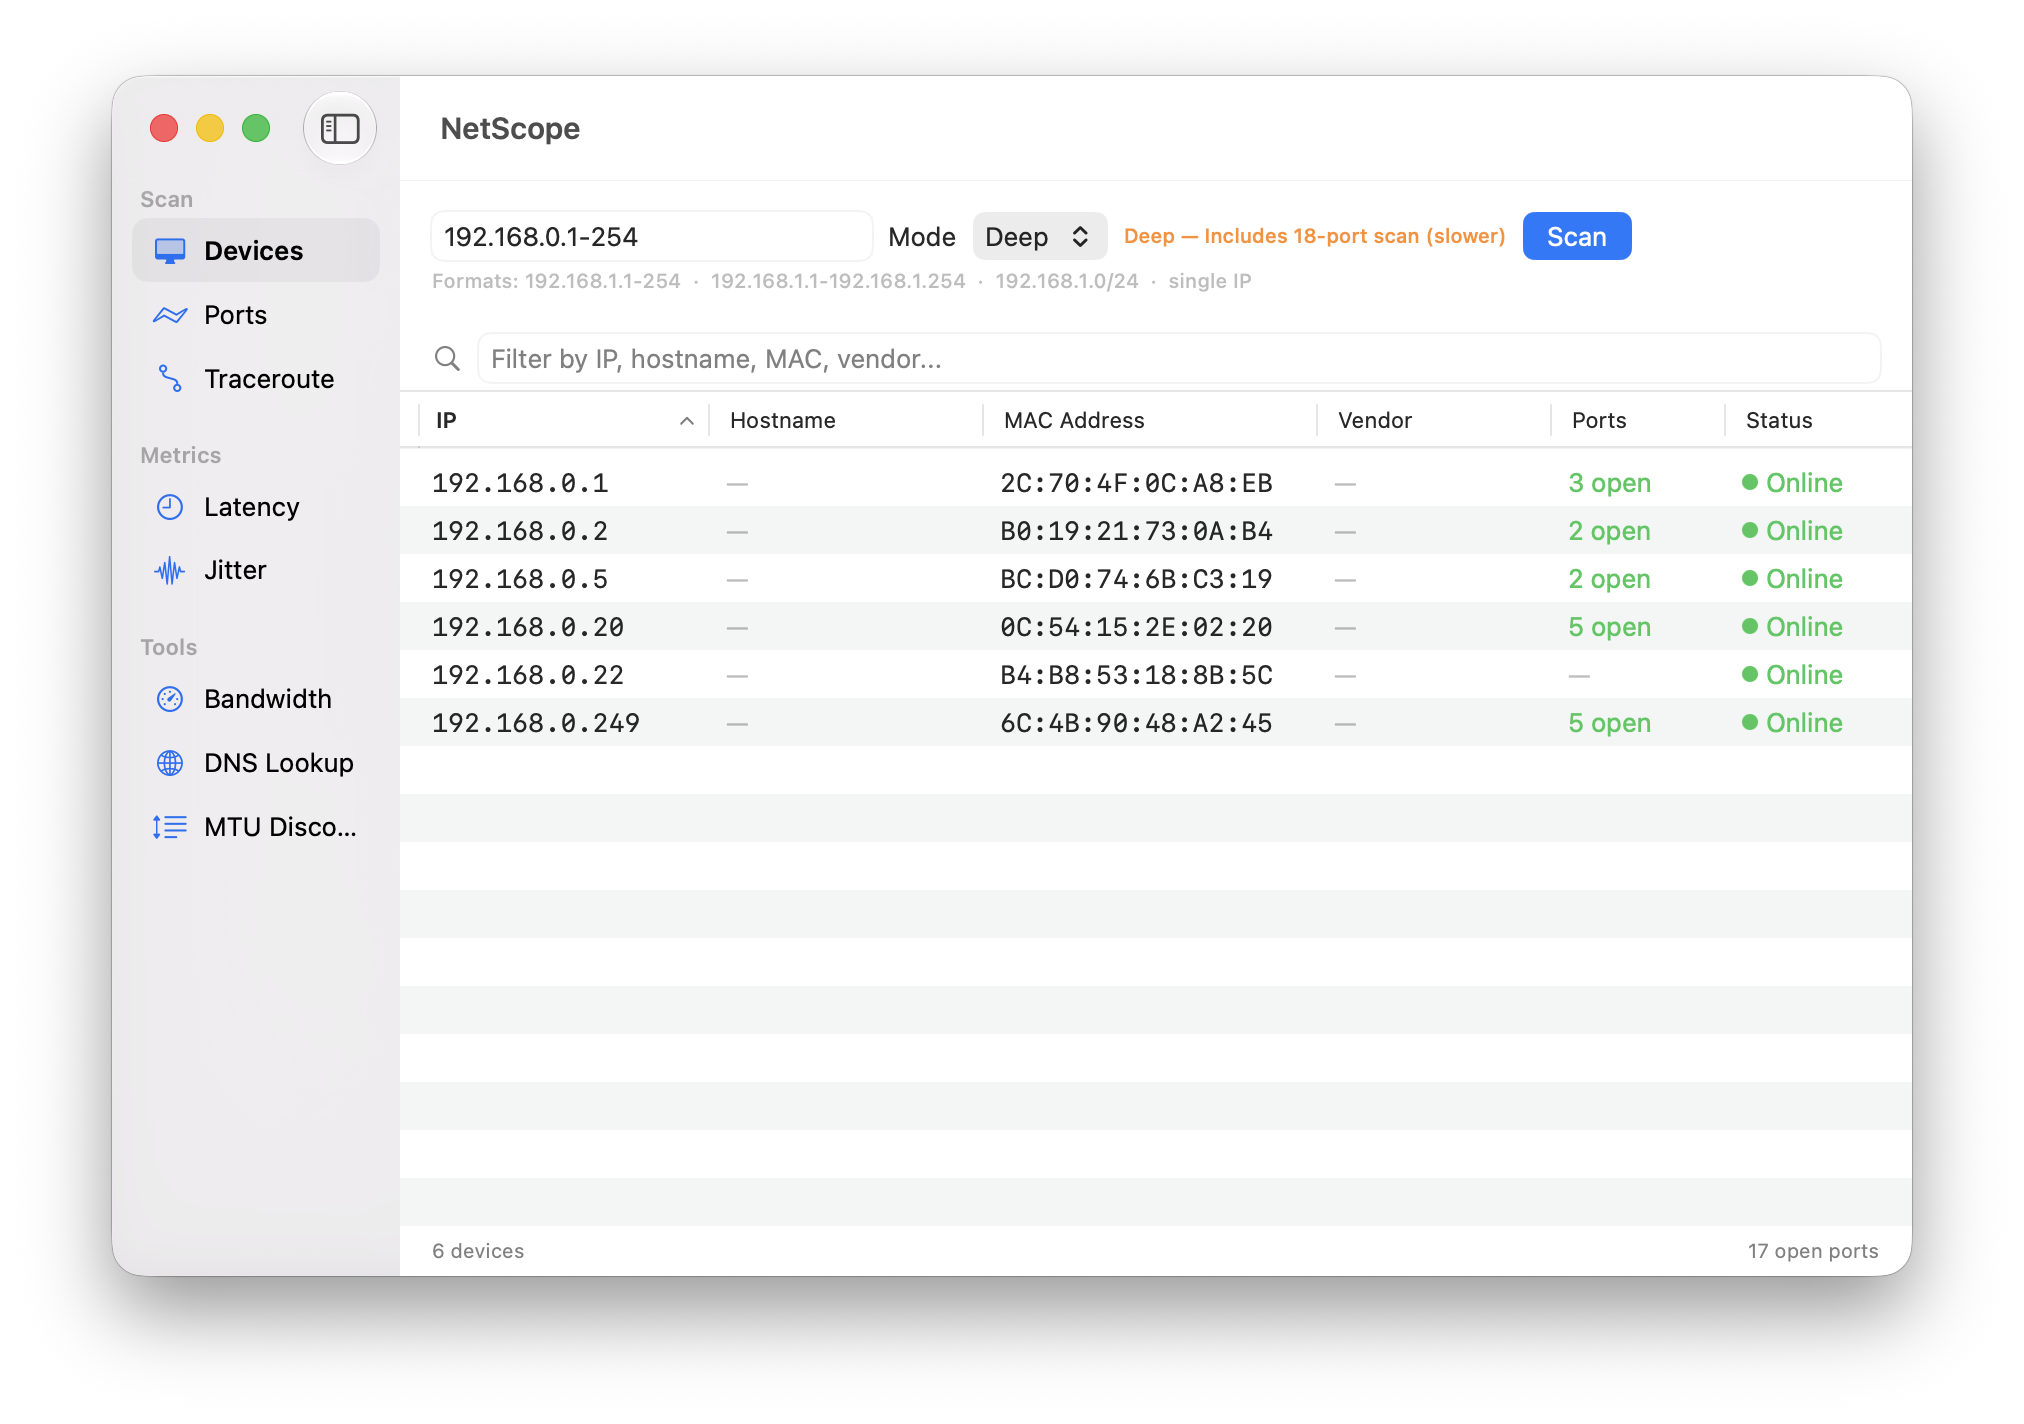Select the device 192.168.0.20
The width and height of the screenshot is (2024, 1424).
click(x=1156, y=627)
